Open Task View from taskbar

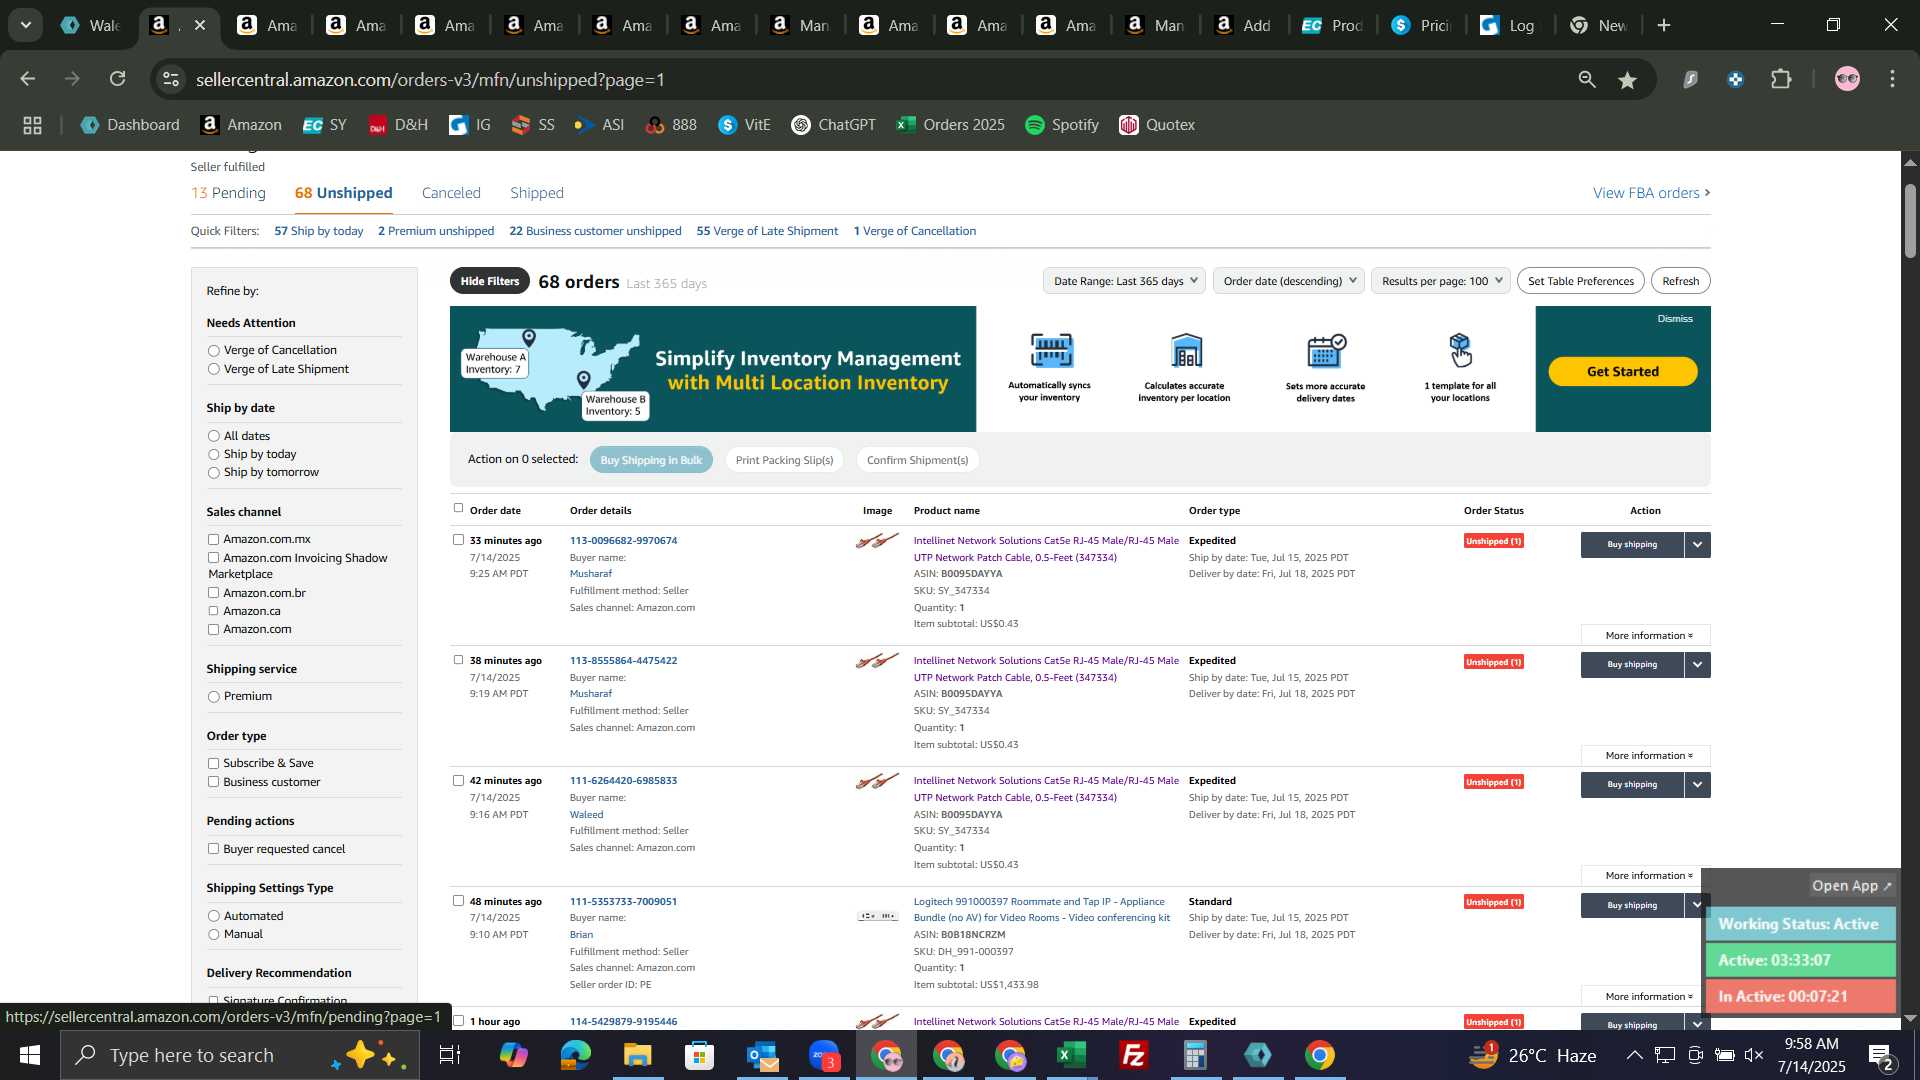tap(450, 1055)
